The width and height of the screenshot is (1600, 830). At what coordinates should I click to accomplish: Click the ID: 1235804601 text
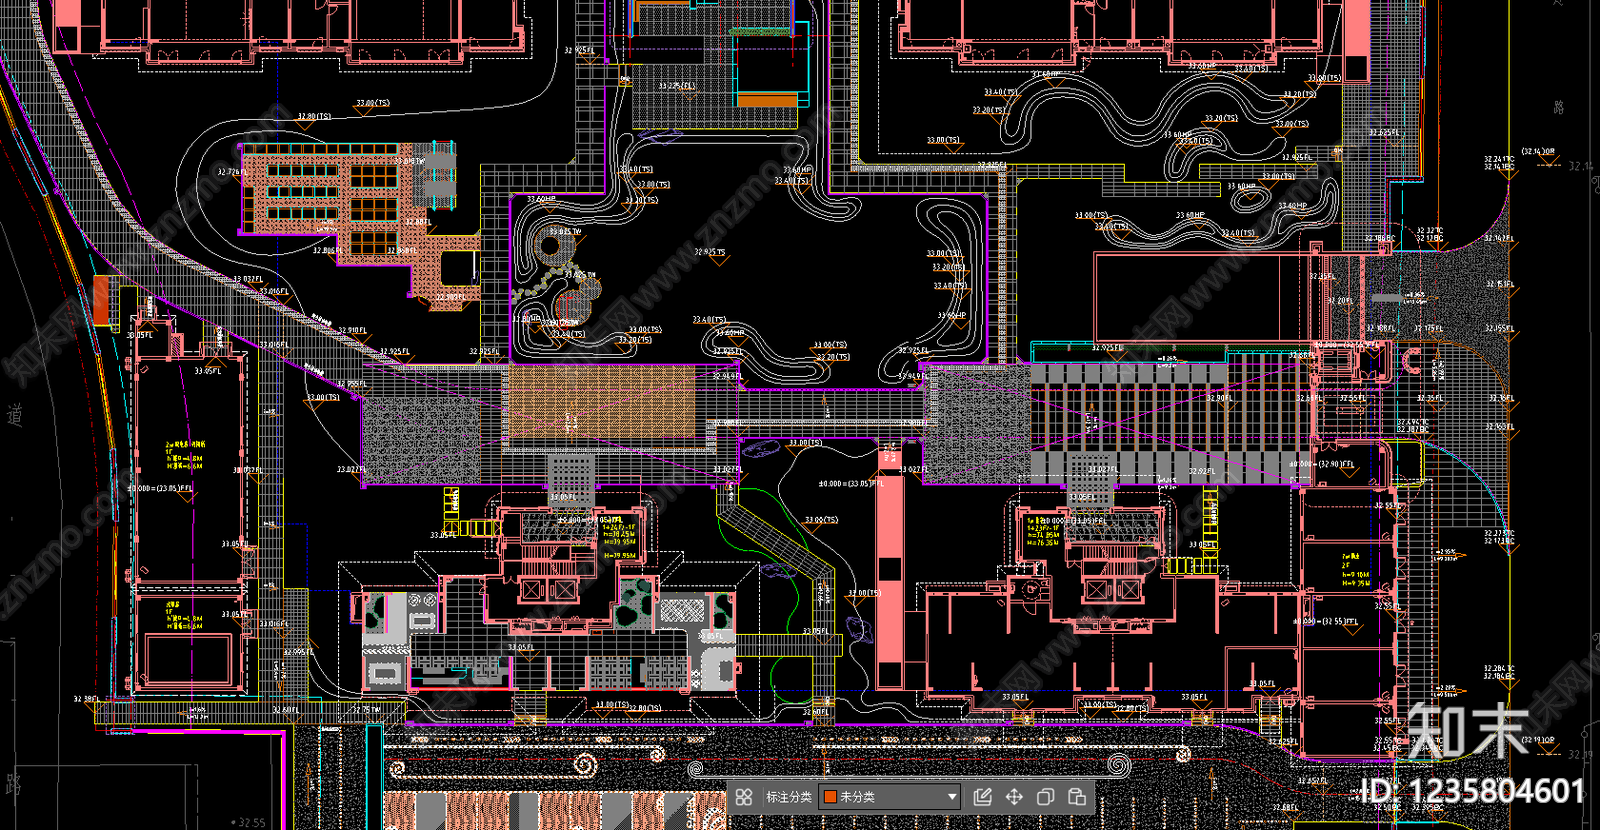point(1473,791)
